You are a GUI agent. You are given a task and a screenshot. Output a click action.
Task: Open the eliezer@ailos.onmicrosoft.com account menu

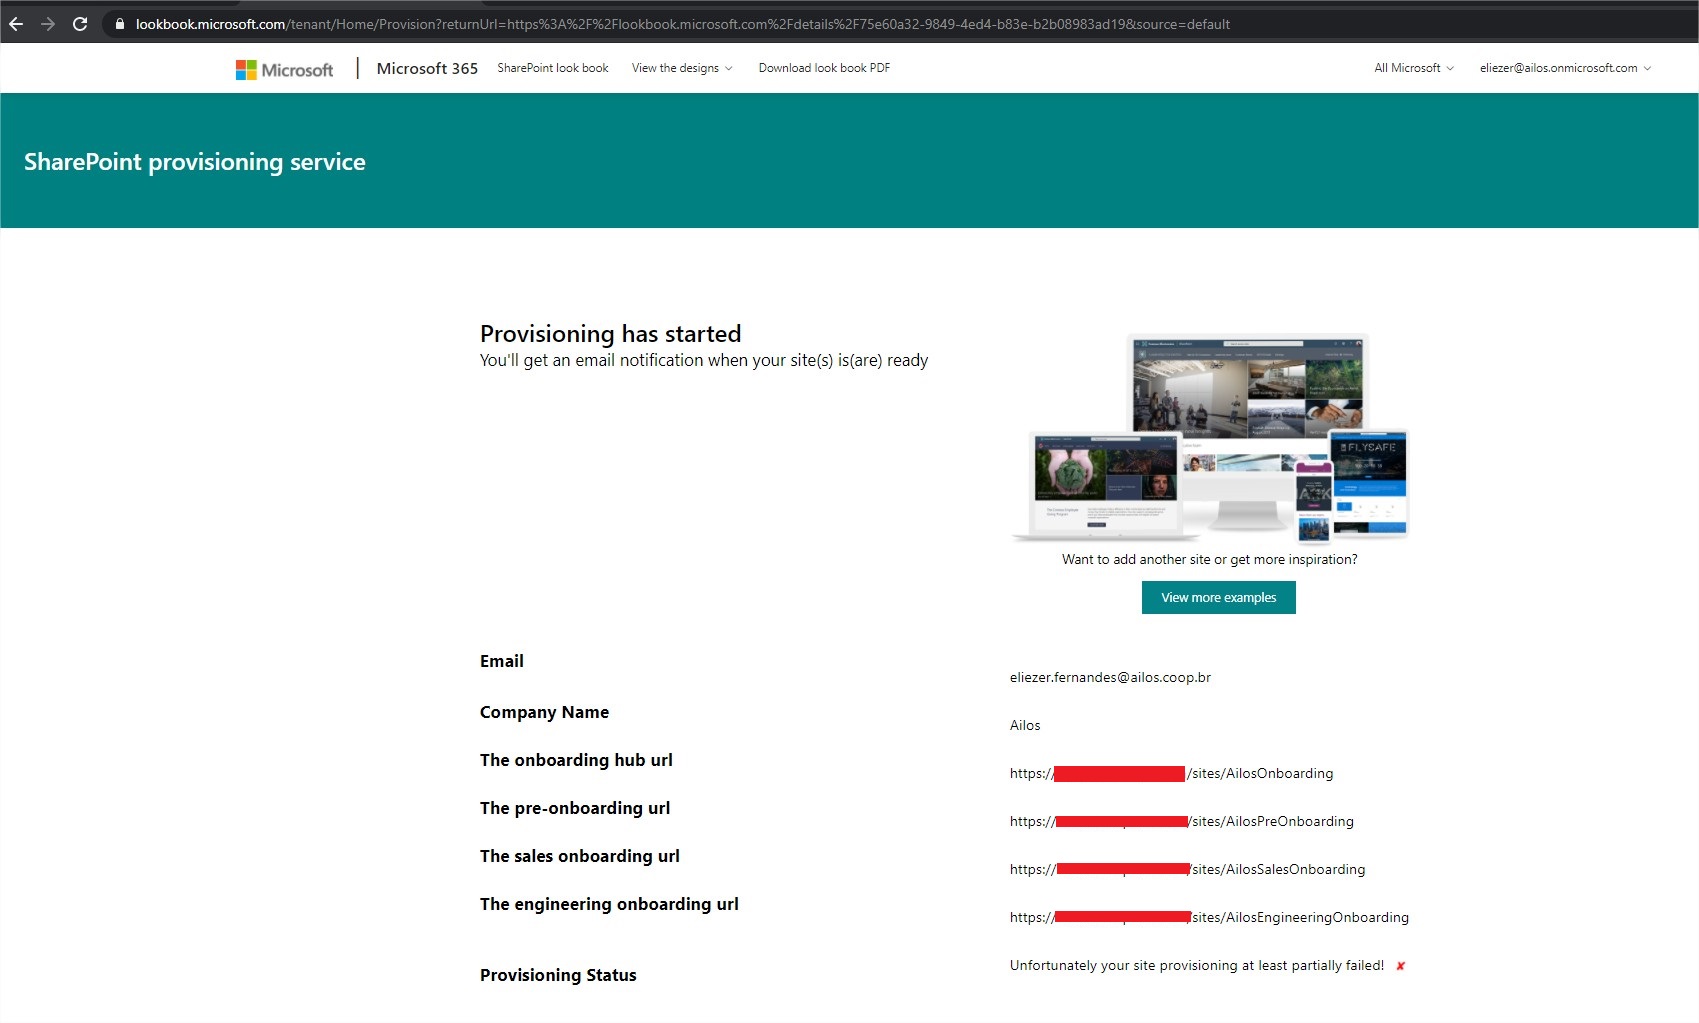pyautogui.click(x=1563, y=68)
